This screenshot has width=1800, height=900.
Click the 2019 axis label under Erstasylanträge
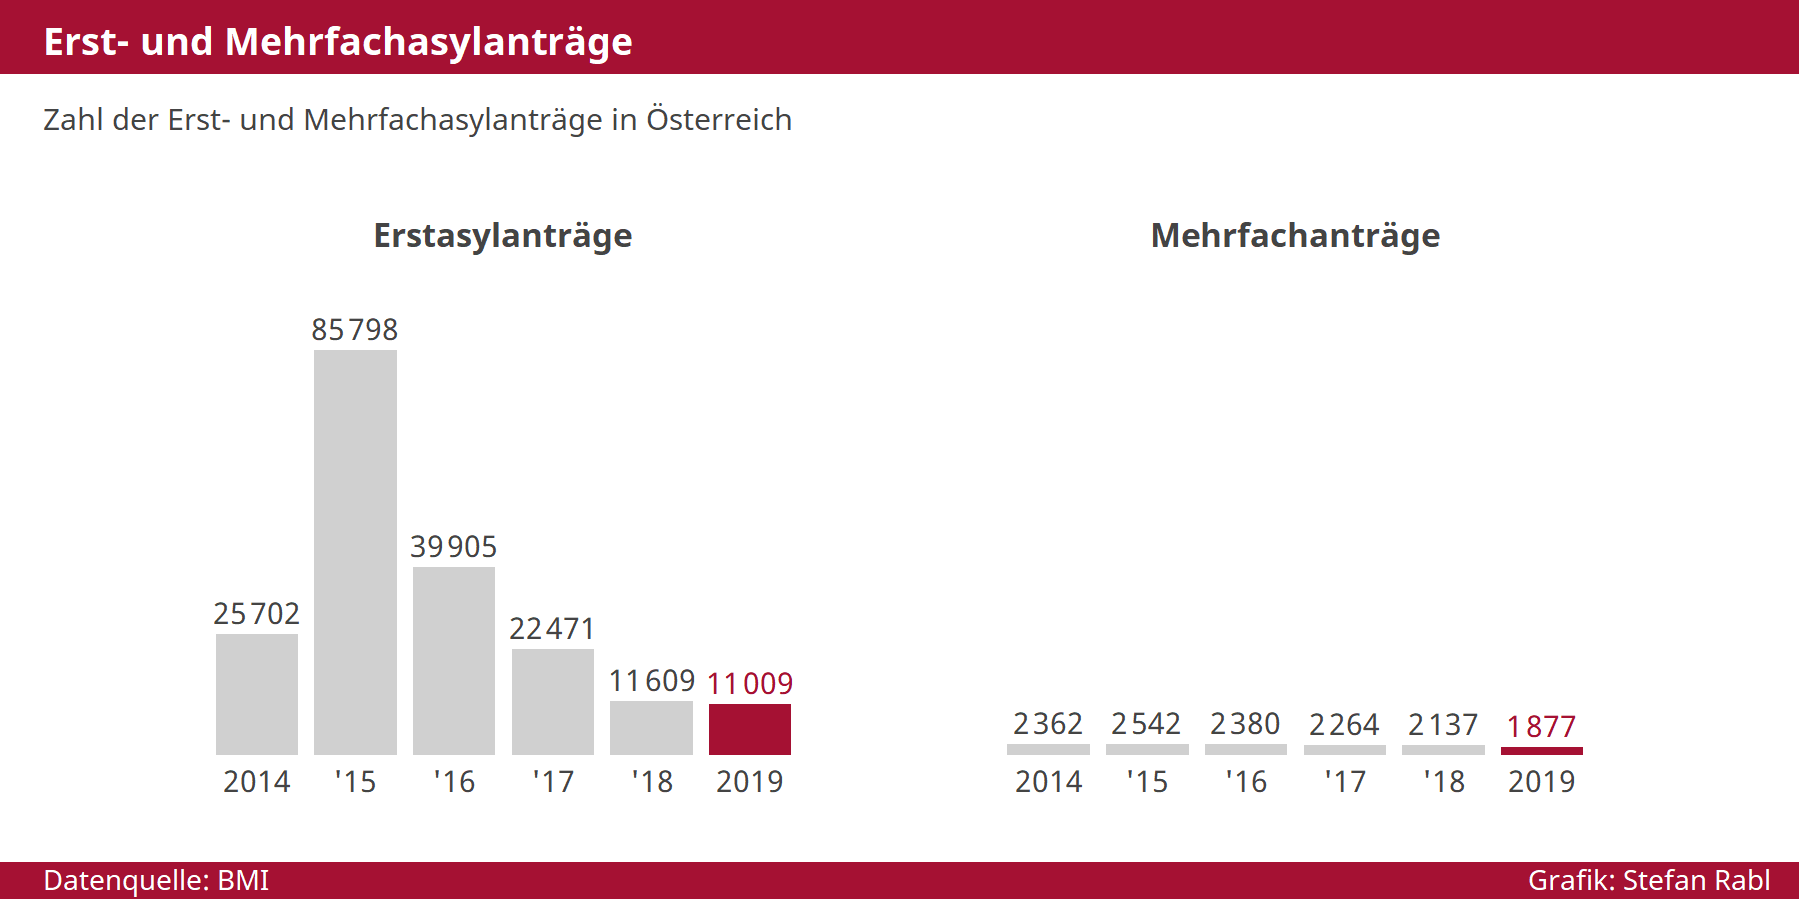[x=750, y=782]
